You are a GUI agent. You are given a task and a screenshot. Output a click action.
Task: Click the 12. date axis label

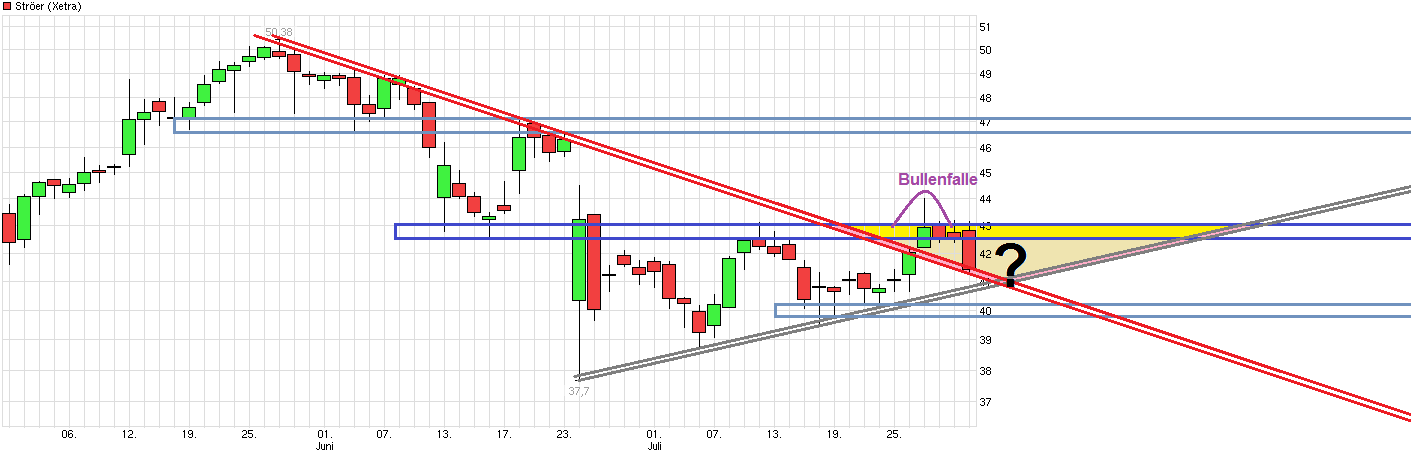129,435
